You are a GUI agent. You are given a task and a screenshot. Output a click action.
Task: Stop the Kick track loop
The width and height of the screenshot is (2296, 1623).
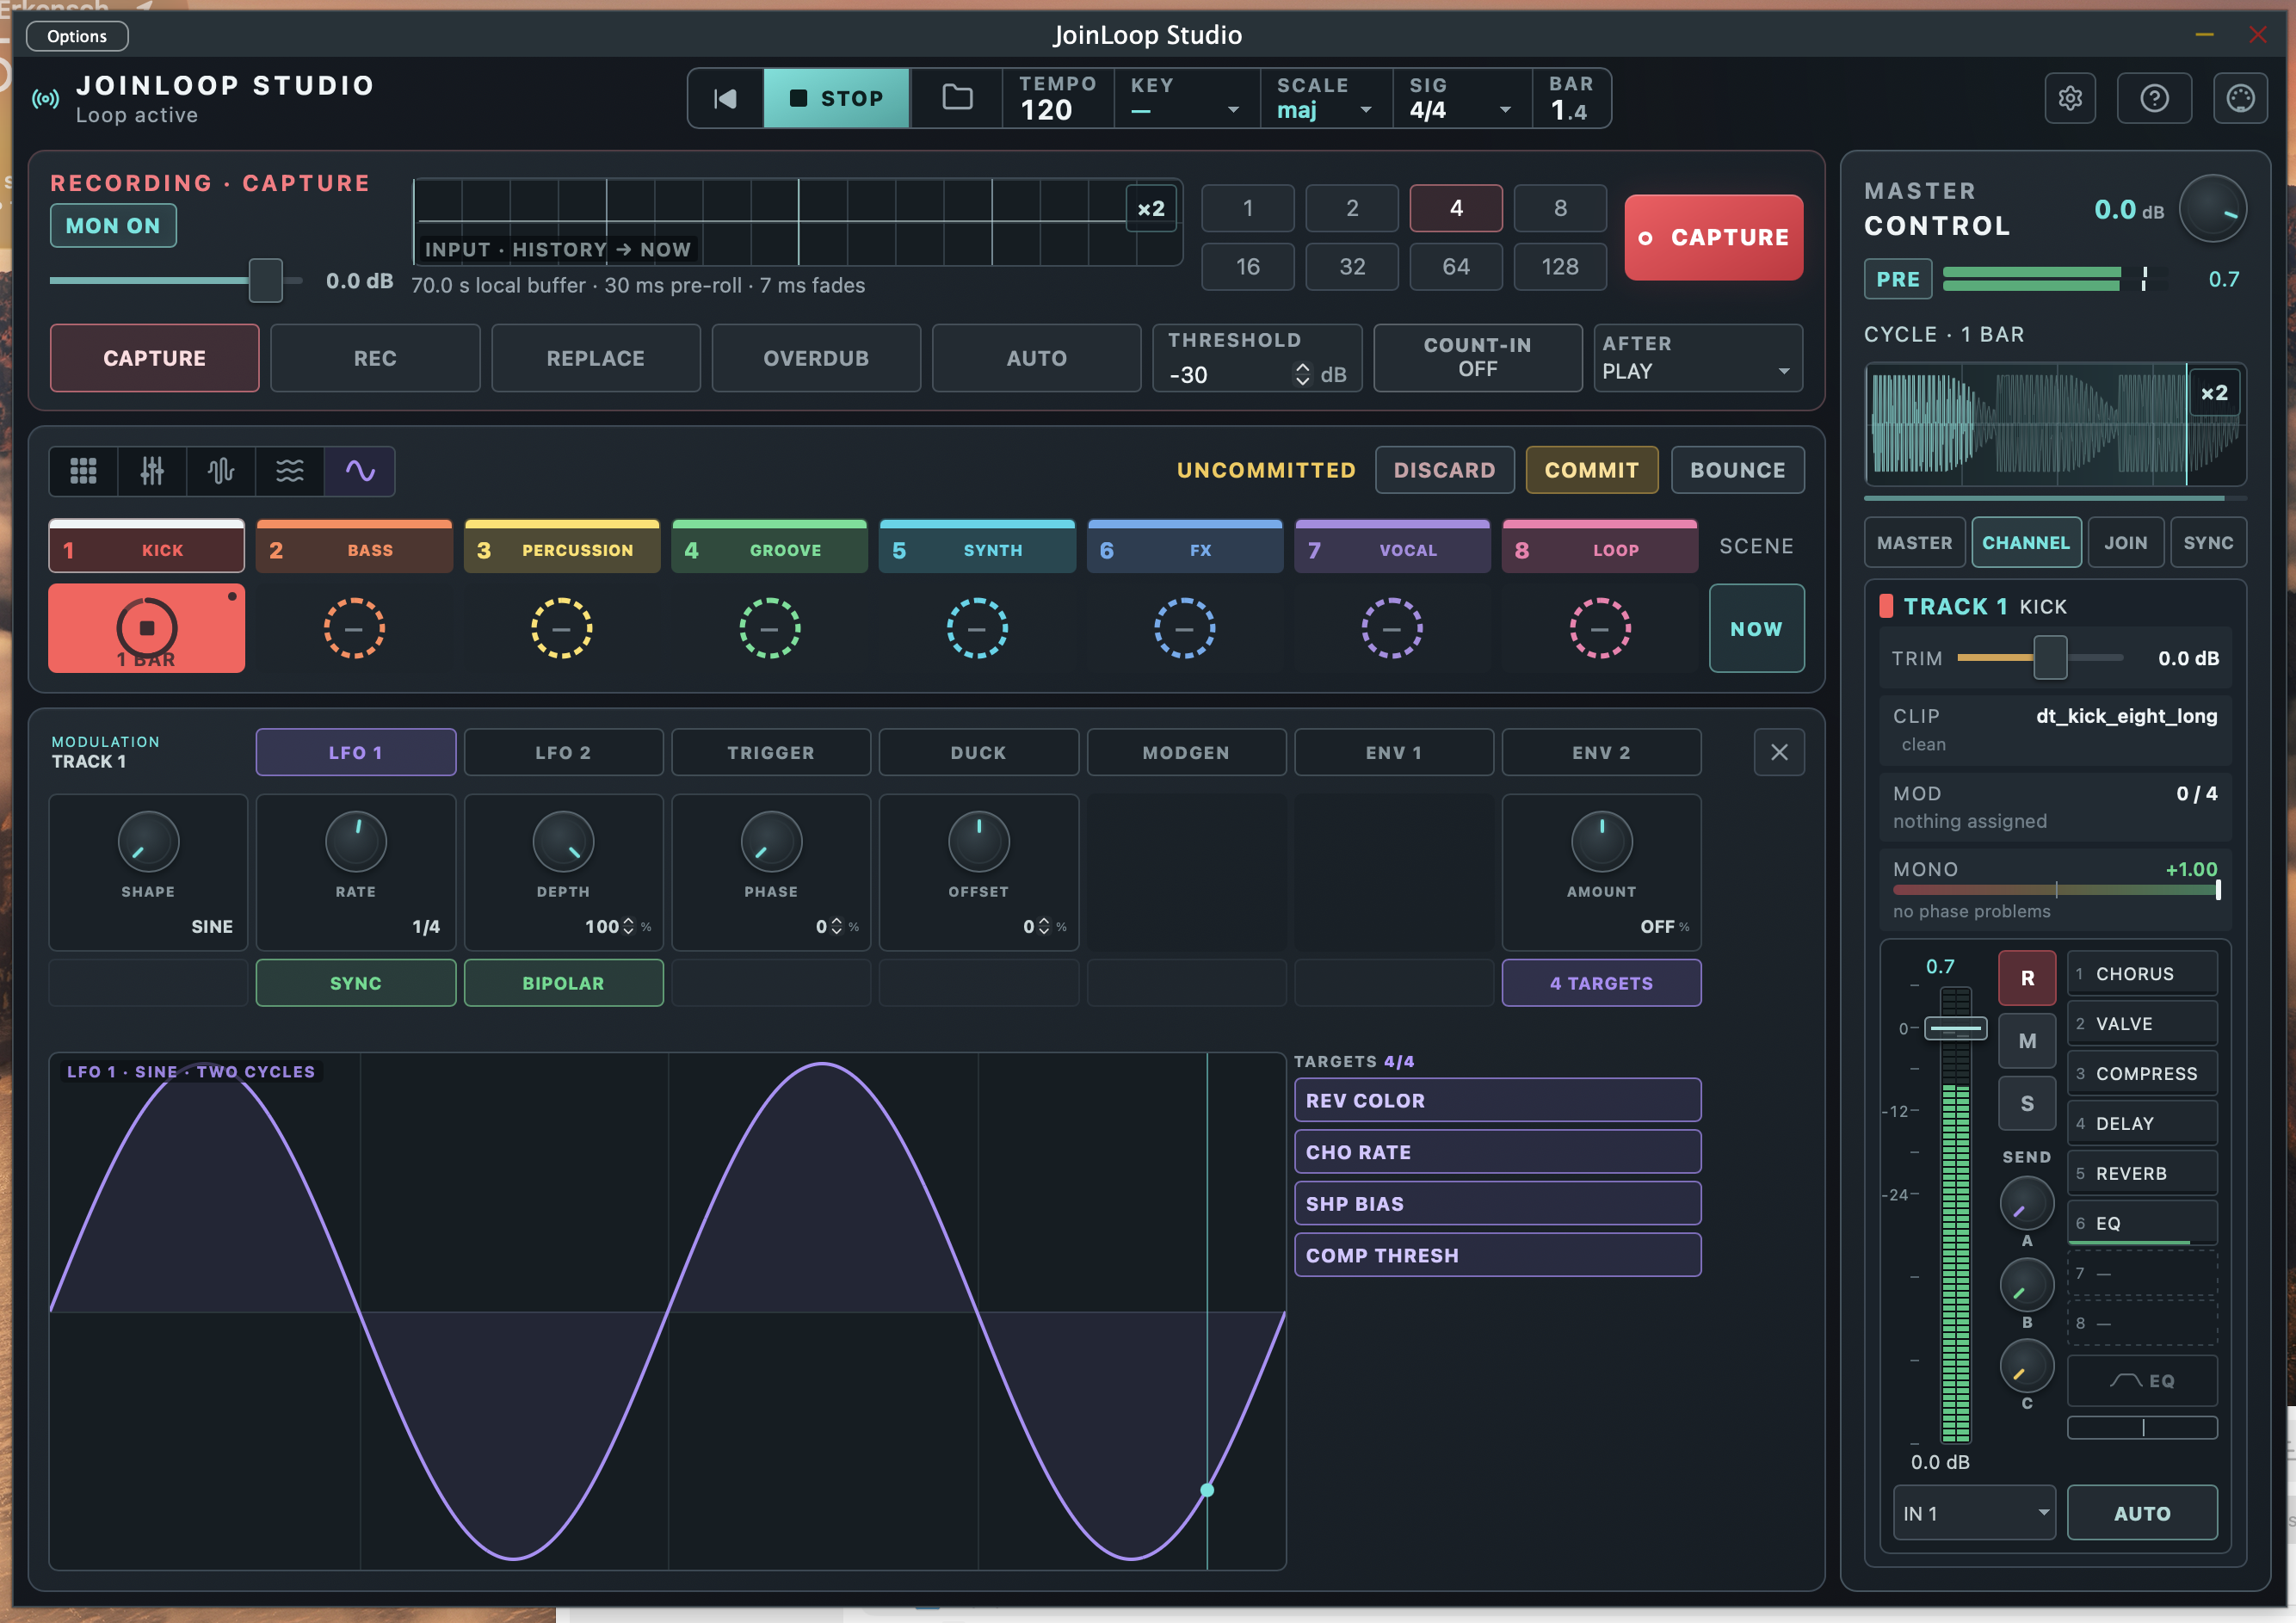click(147, 628)
